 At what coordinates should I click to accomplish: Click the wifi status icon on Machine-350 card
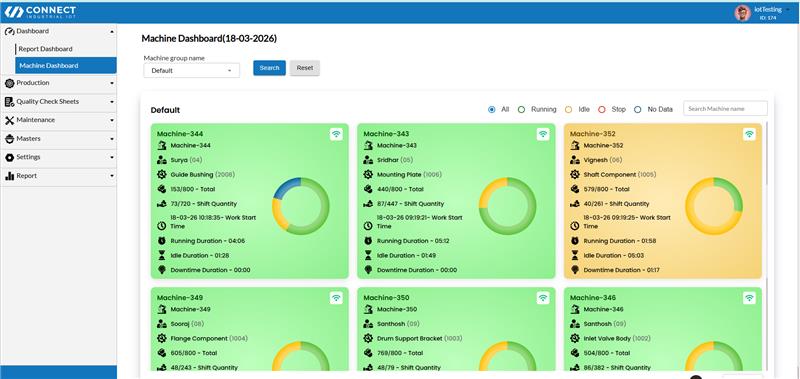click(543, 298)
